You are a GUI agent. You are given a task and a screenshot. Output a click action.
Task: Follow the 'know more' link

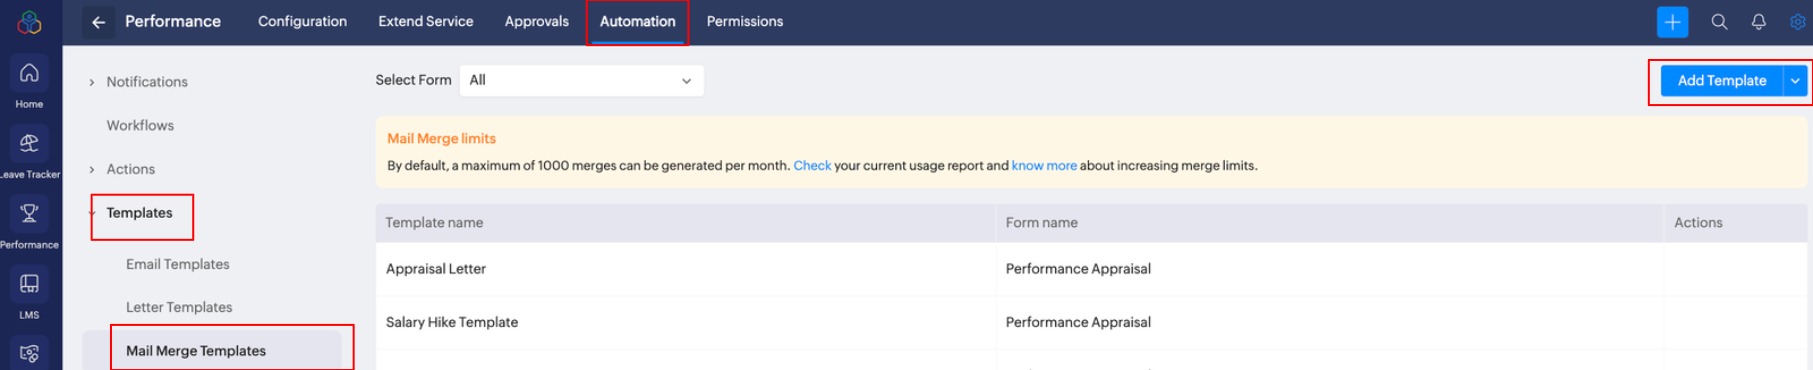1043,166
